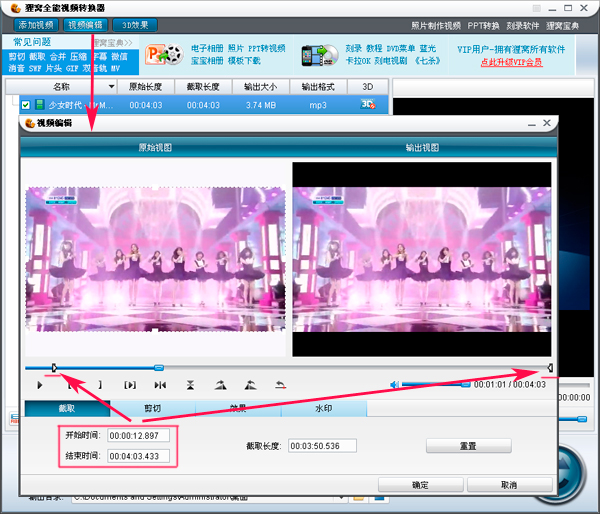Screen dimensions: 600x514
Task: Click the mp3 output format cell
Action: [318, 105]
